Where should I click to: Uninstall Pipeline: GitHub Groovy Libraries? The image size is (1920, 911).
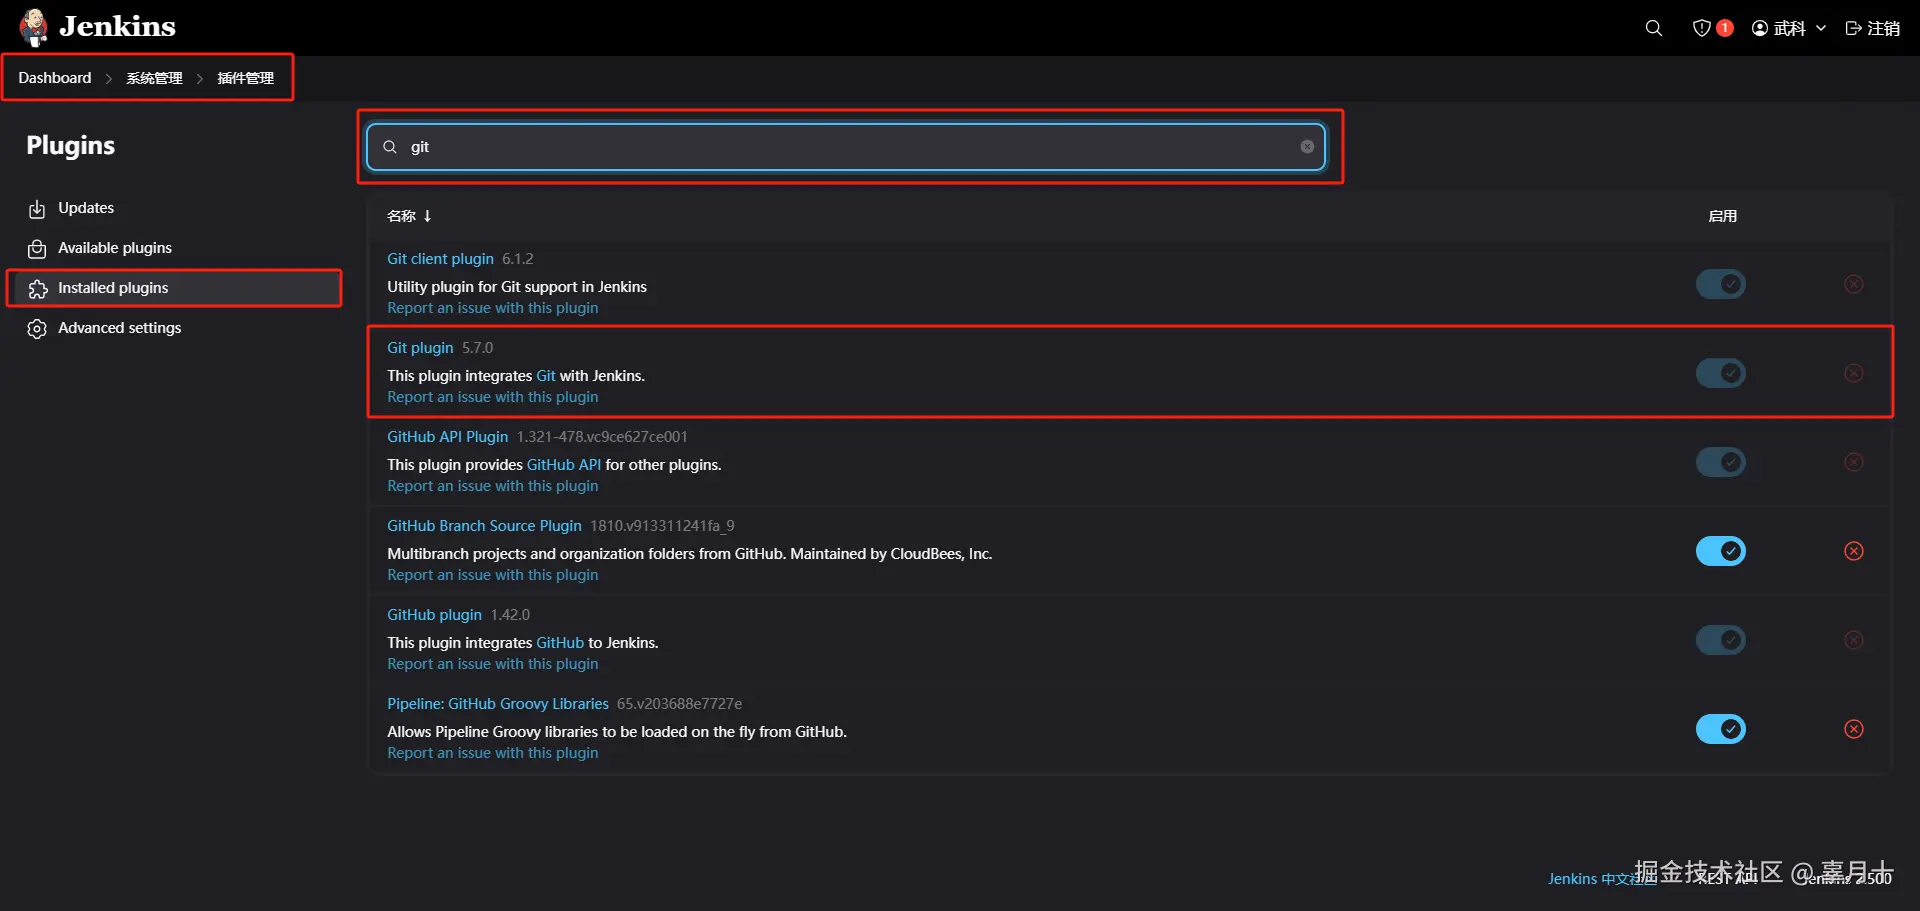tap(1854, 729)
